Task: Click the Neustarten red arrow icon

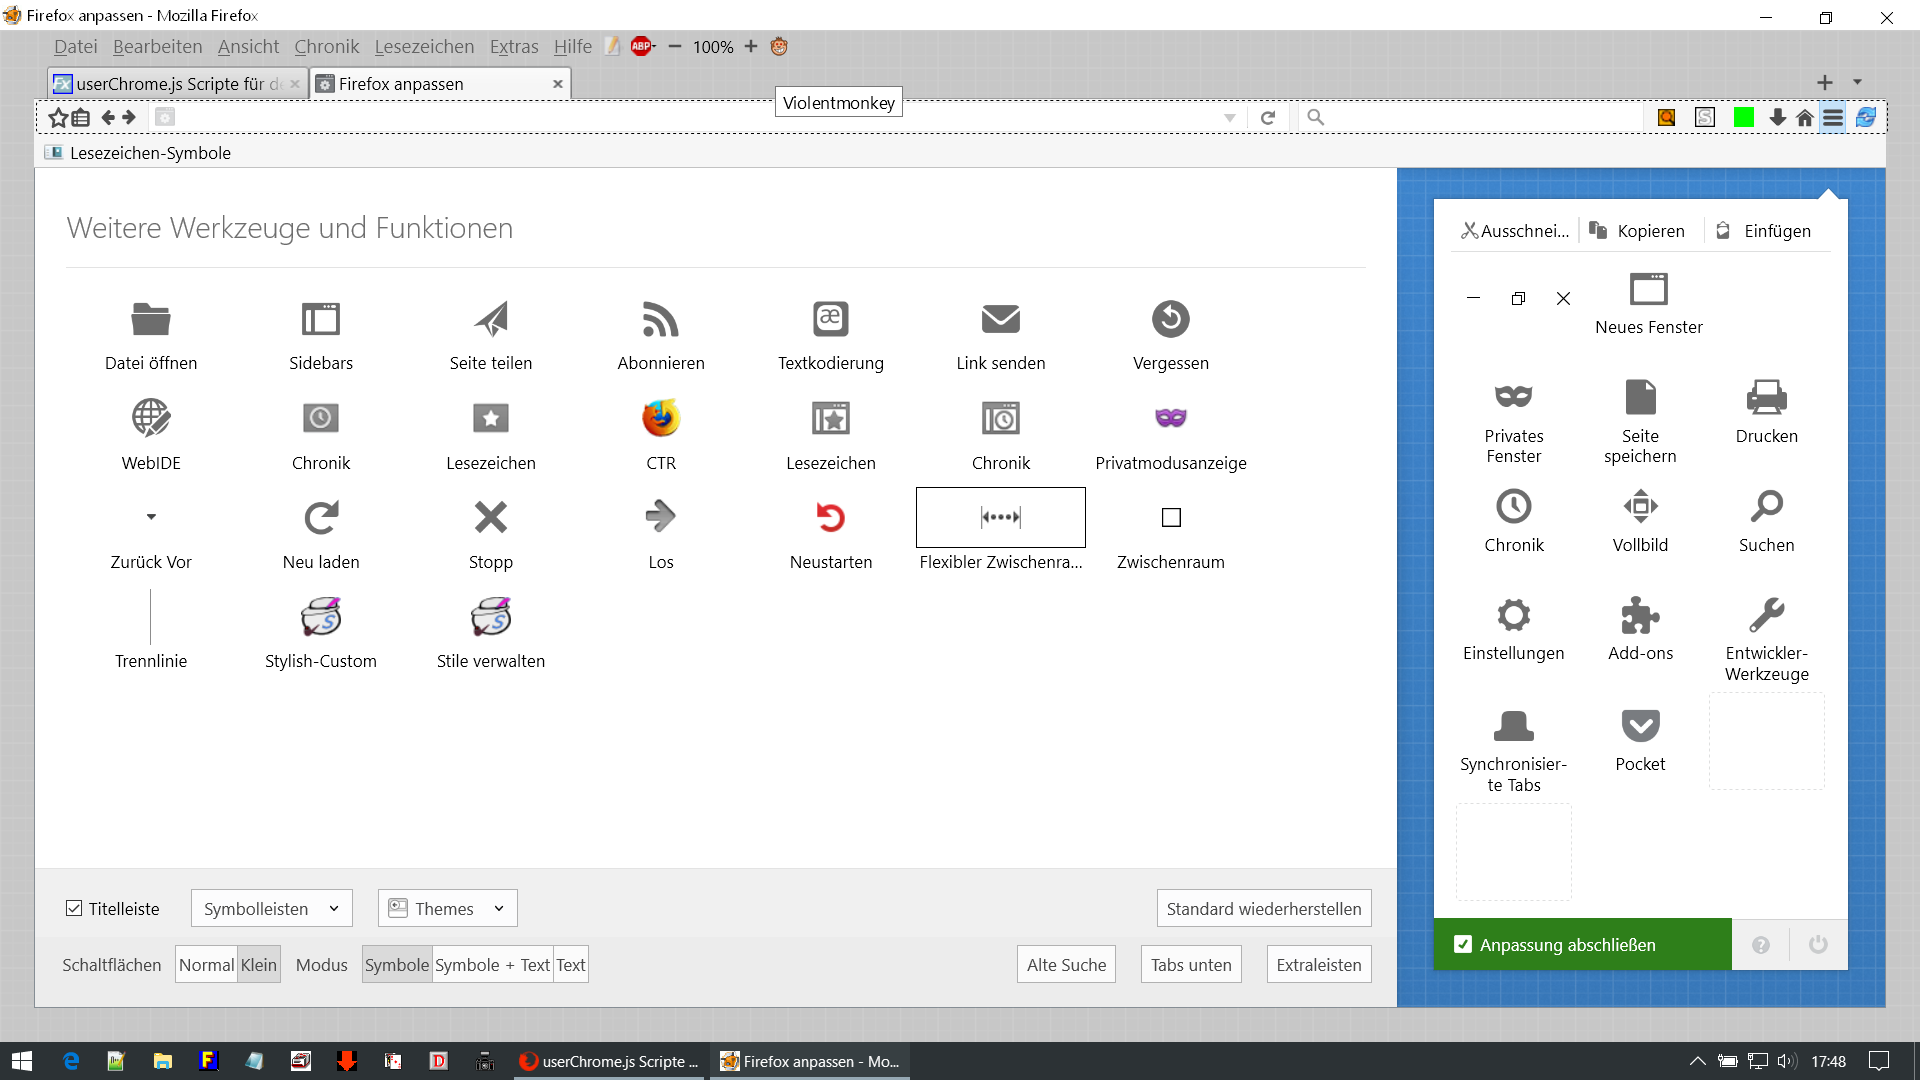Action: (830, 517)
